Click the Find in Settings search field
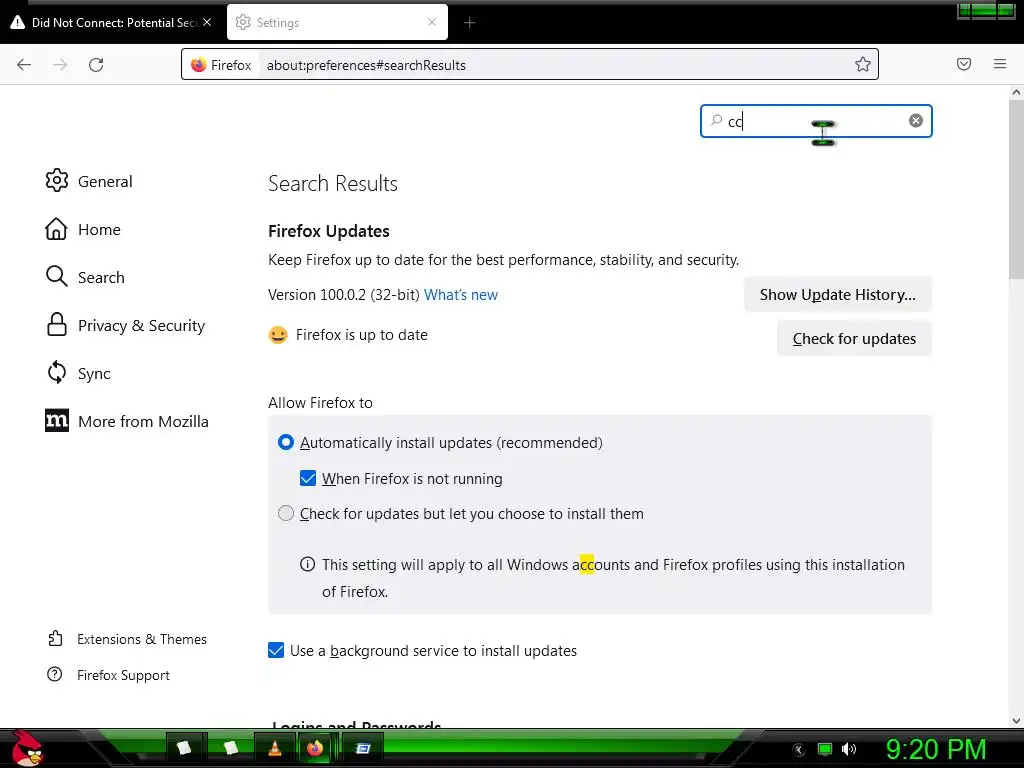This screenshot has width=1024, height=768. pos(816,121)
